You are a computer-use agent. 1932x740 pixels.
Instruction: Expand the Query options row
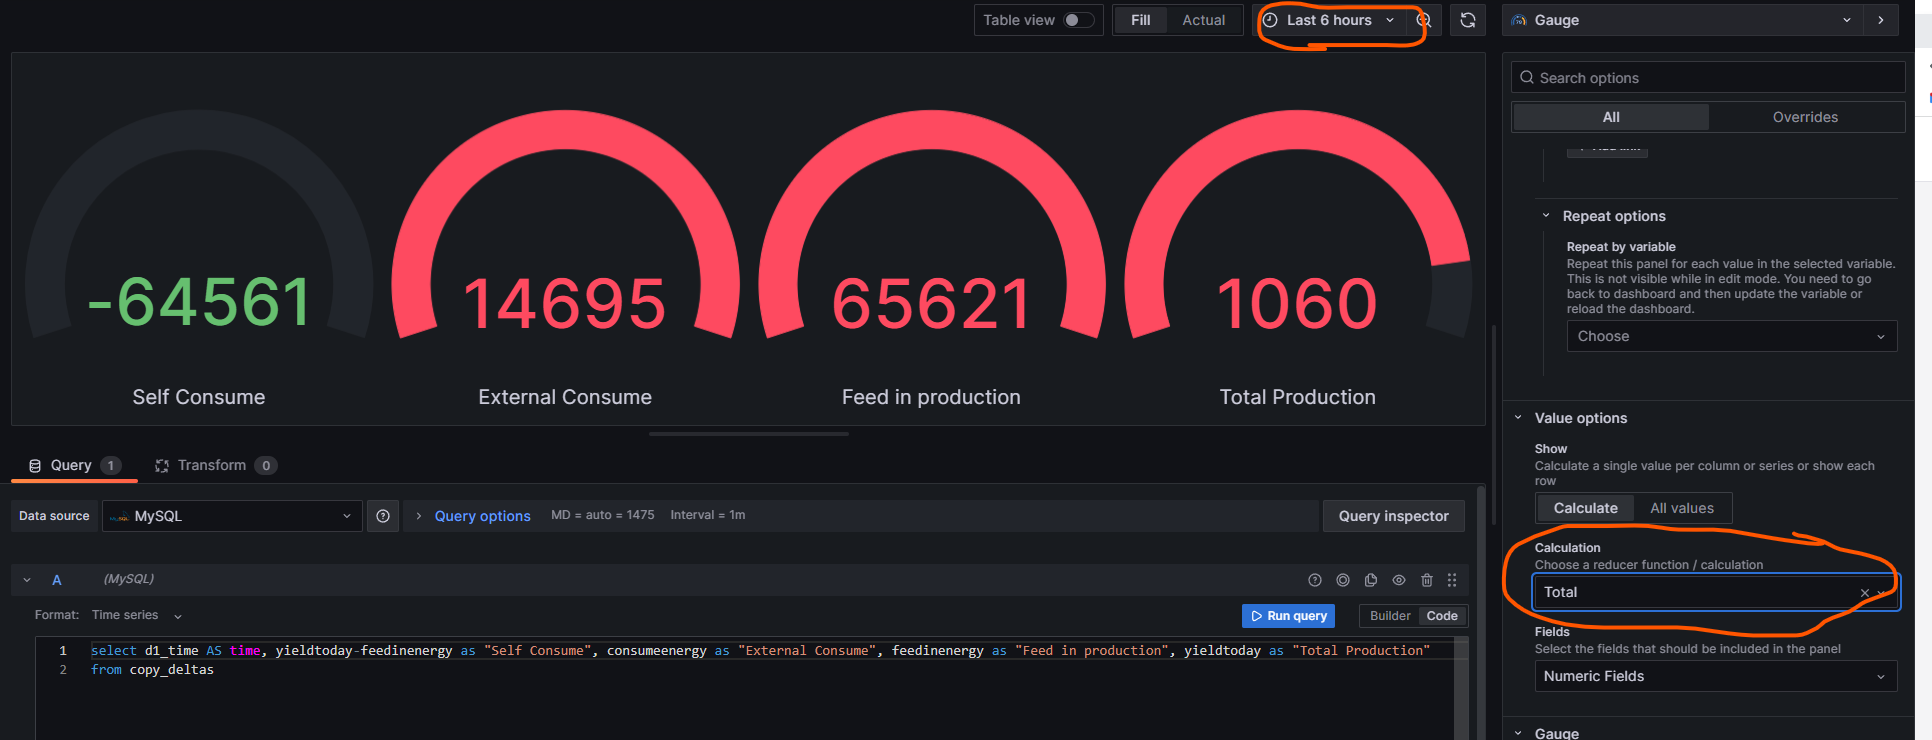[x=482, y=516]
